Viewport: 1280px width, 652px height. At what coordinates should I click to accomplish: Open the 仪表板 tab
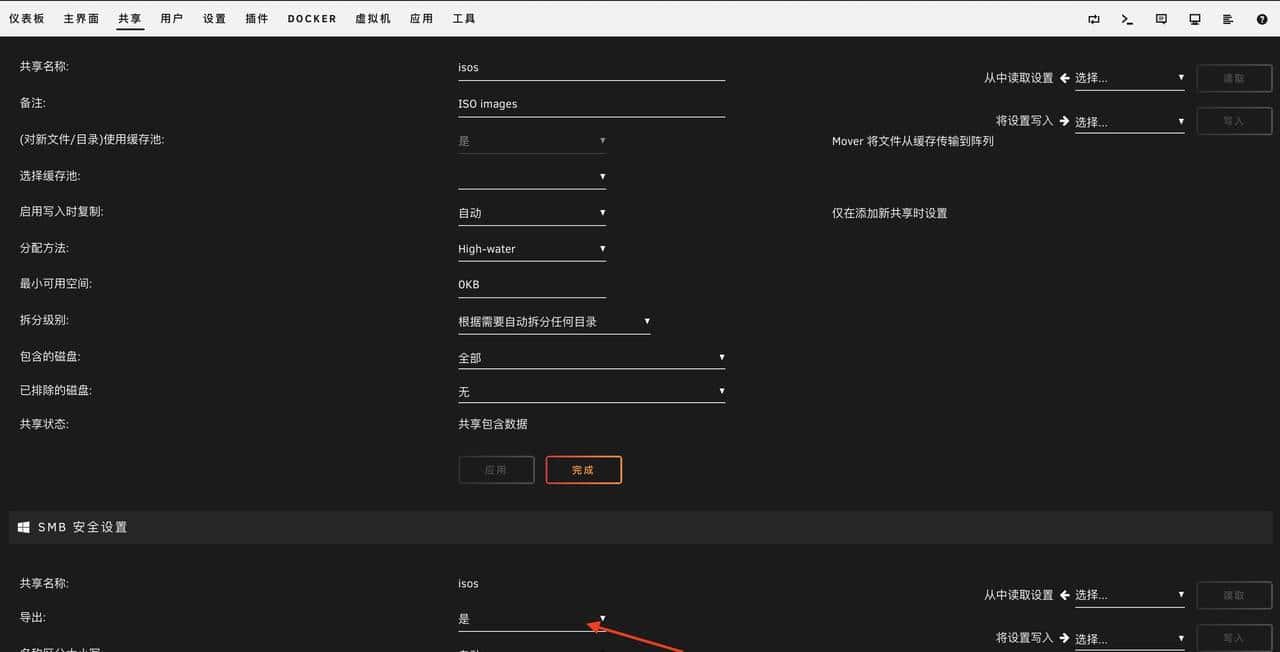tap(27, 18)
